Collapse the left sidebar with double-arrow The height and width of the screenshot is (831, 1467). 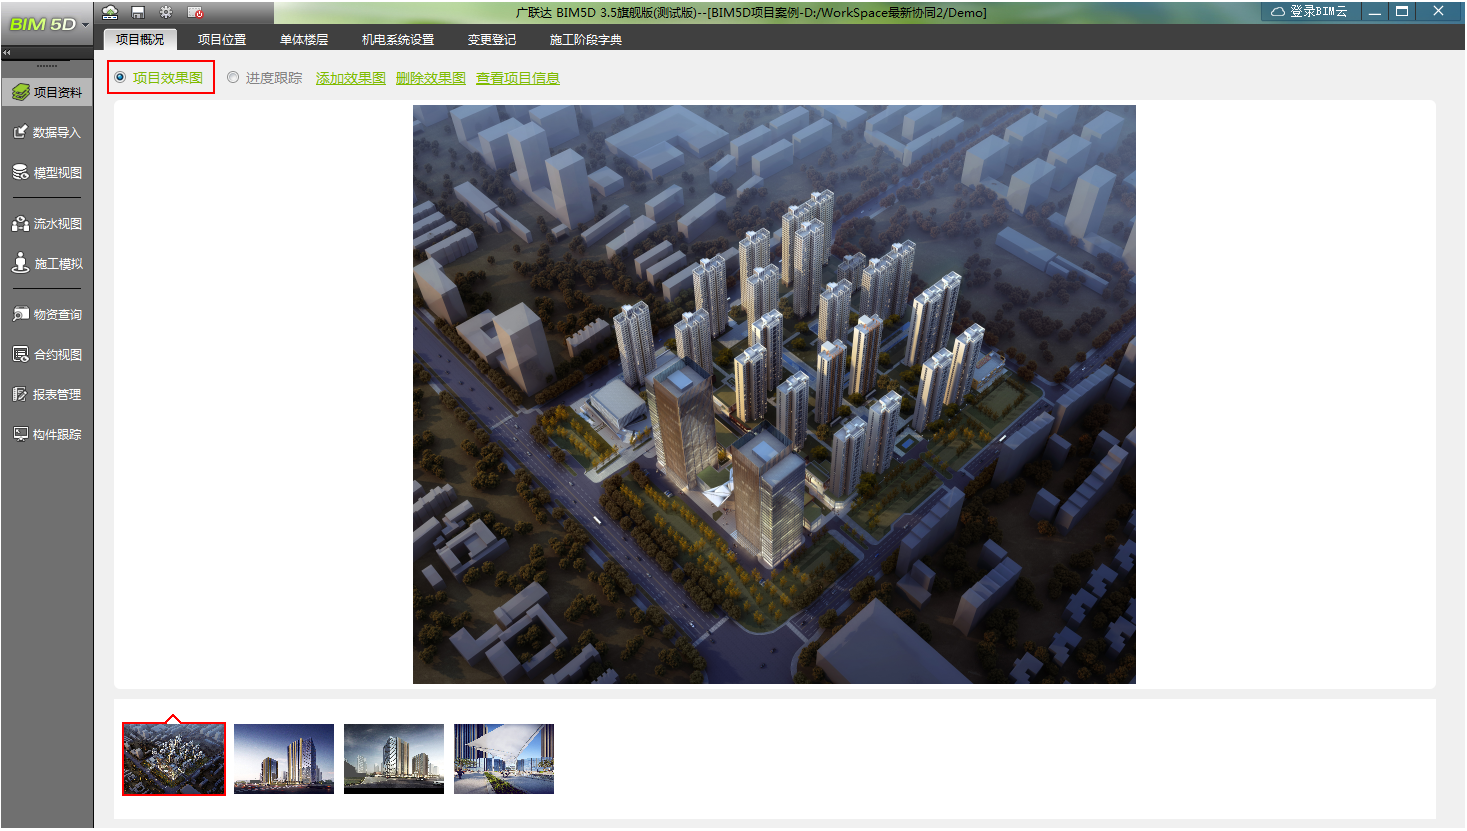click(x=7, y=52)
